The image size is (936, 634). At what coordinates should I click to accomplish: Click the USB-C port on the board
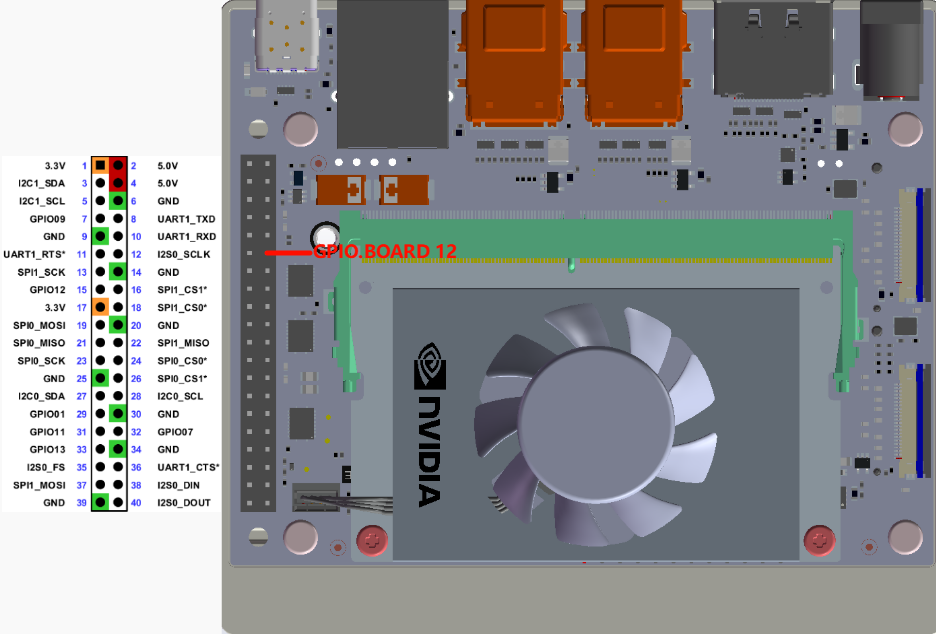286,35
